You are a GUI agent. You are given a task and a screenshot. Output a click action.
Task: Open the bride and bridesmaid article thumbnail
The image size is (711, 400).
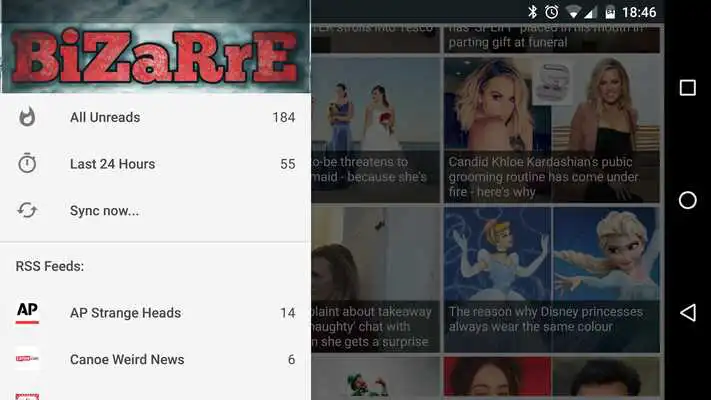pyautogui.click(x=375, y=130)
